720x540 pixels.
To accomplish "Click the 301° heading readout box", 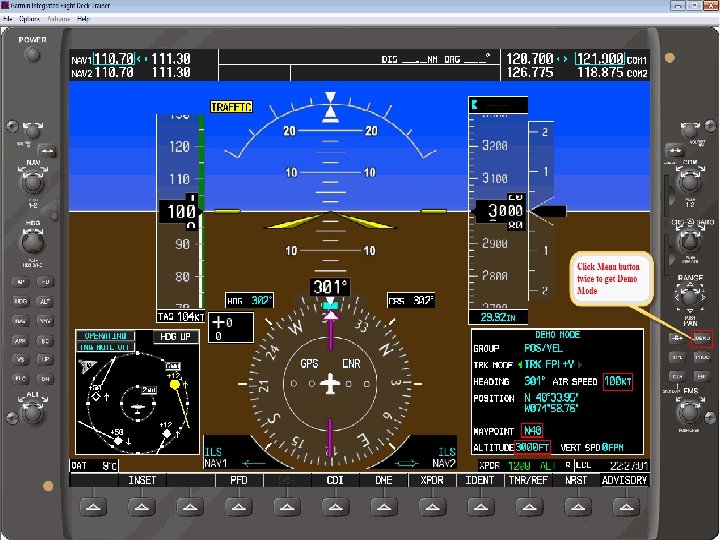I will coord(330,287).
